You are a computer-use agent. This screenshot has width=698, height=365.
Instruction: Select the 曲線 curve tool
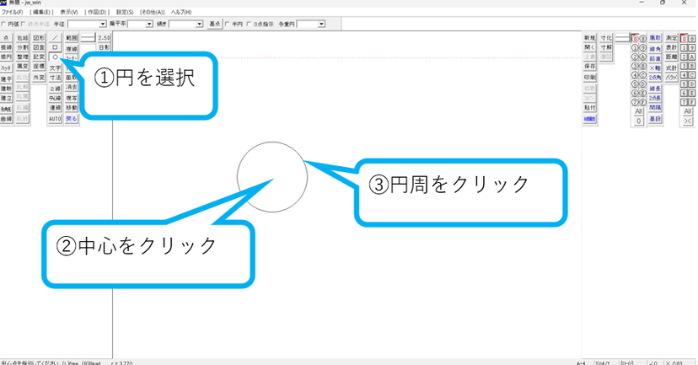(6, 119)
